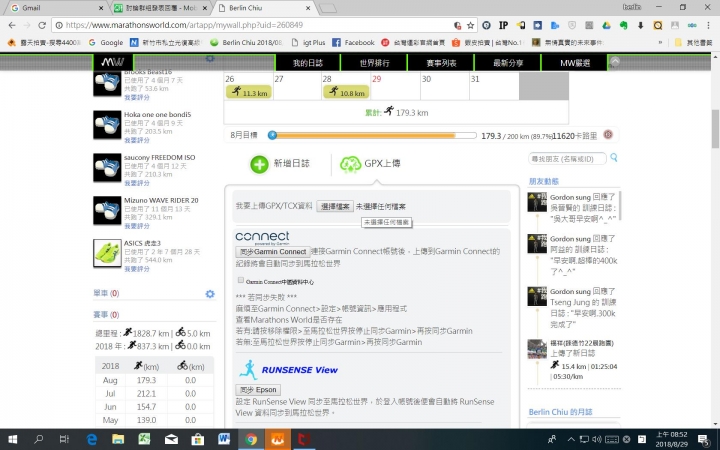Open the 11.3 km run on the 26th
Screen dimensions: 720x450
pyautogui.click(x=249, y=92)
